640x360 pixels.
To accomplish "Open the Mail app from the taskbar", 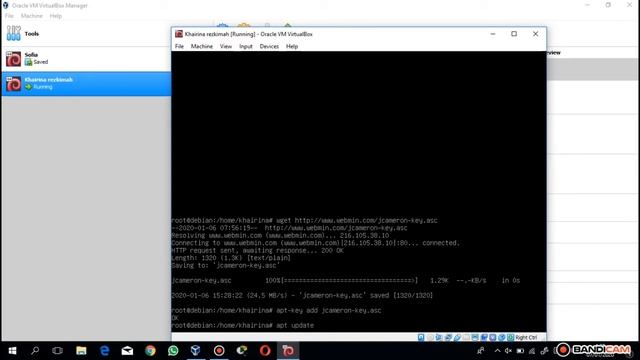I will point(127,351).
